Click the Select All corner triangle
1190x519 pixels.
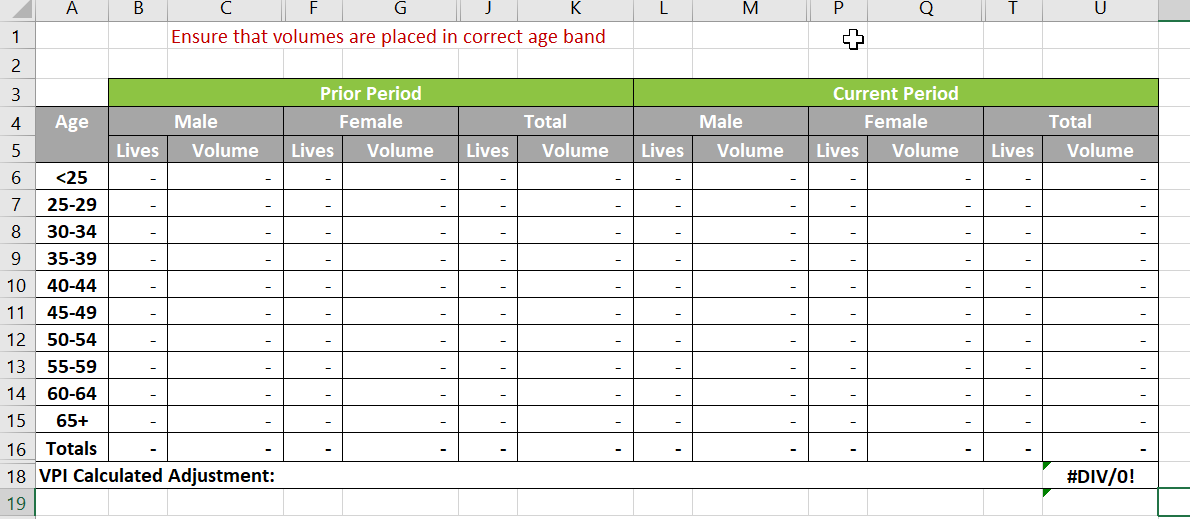tap(17, 10)
